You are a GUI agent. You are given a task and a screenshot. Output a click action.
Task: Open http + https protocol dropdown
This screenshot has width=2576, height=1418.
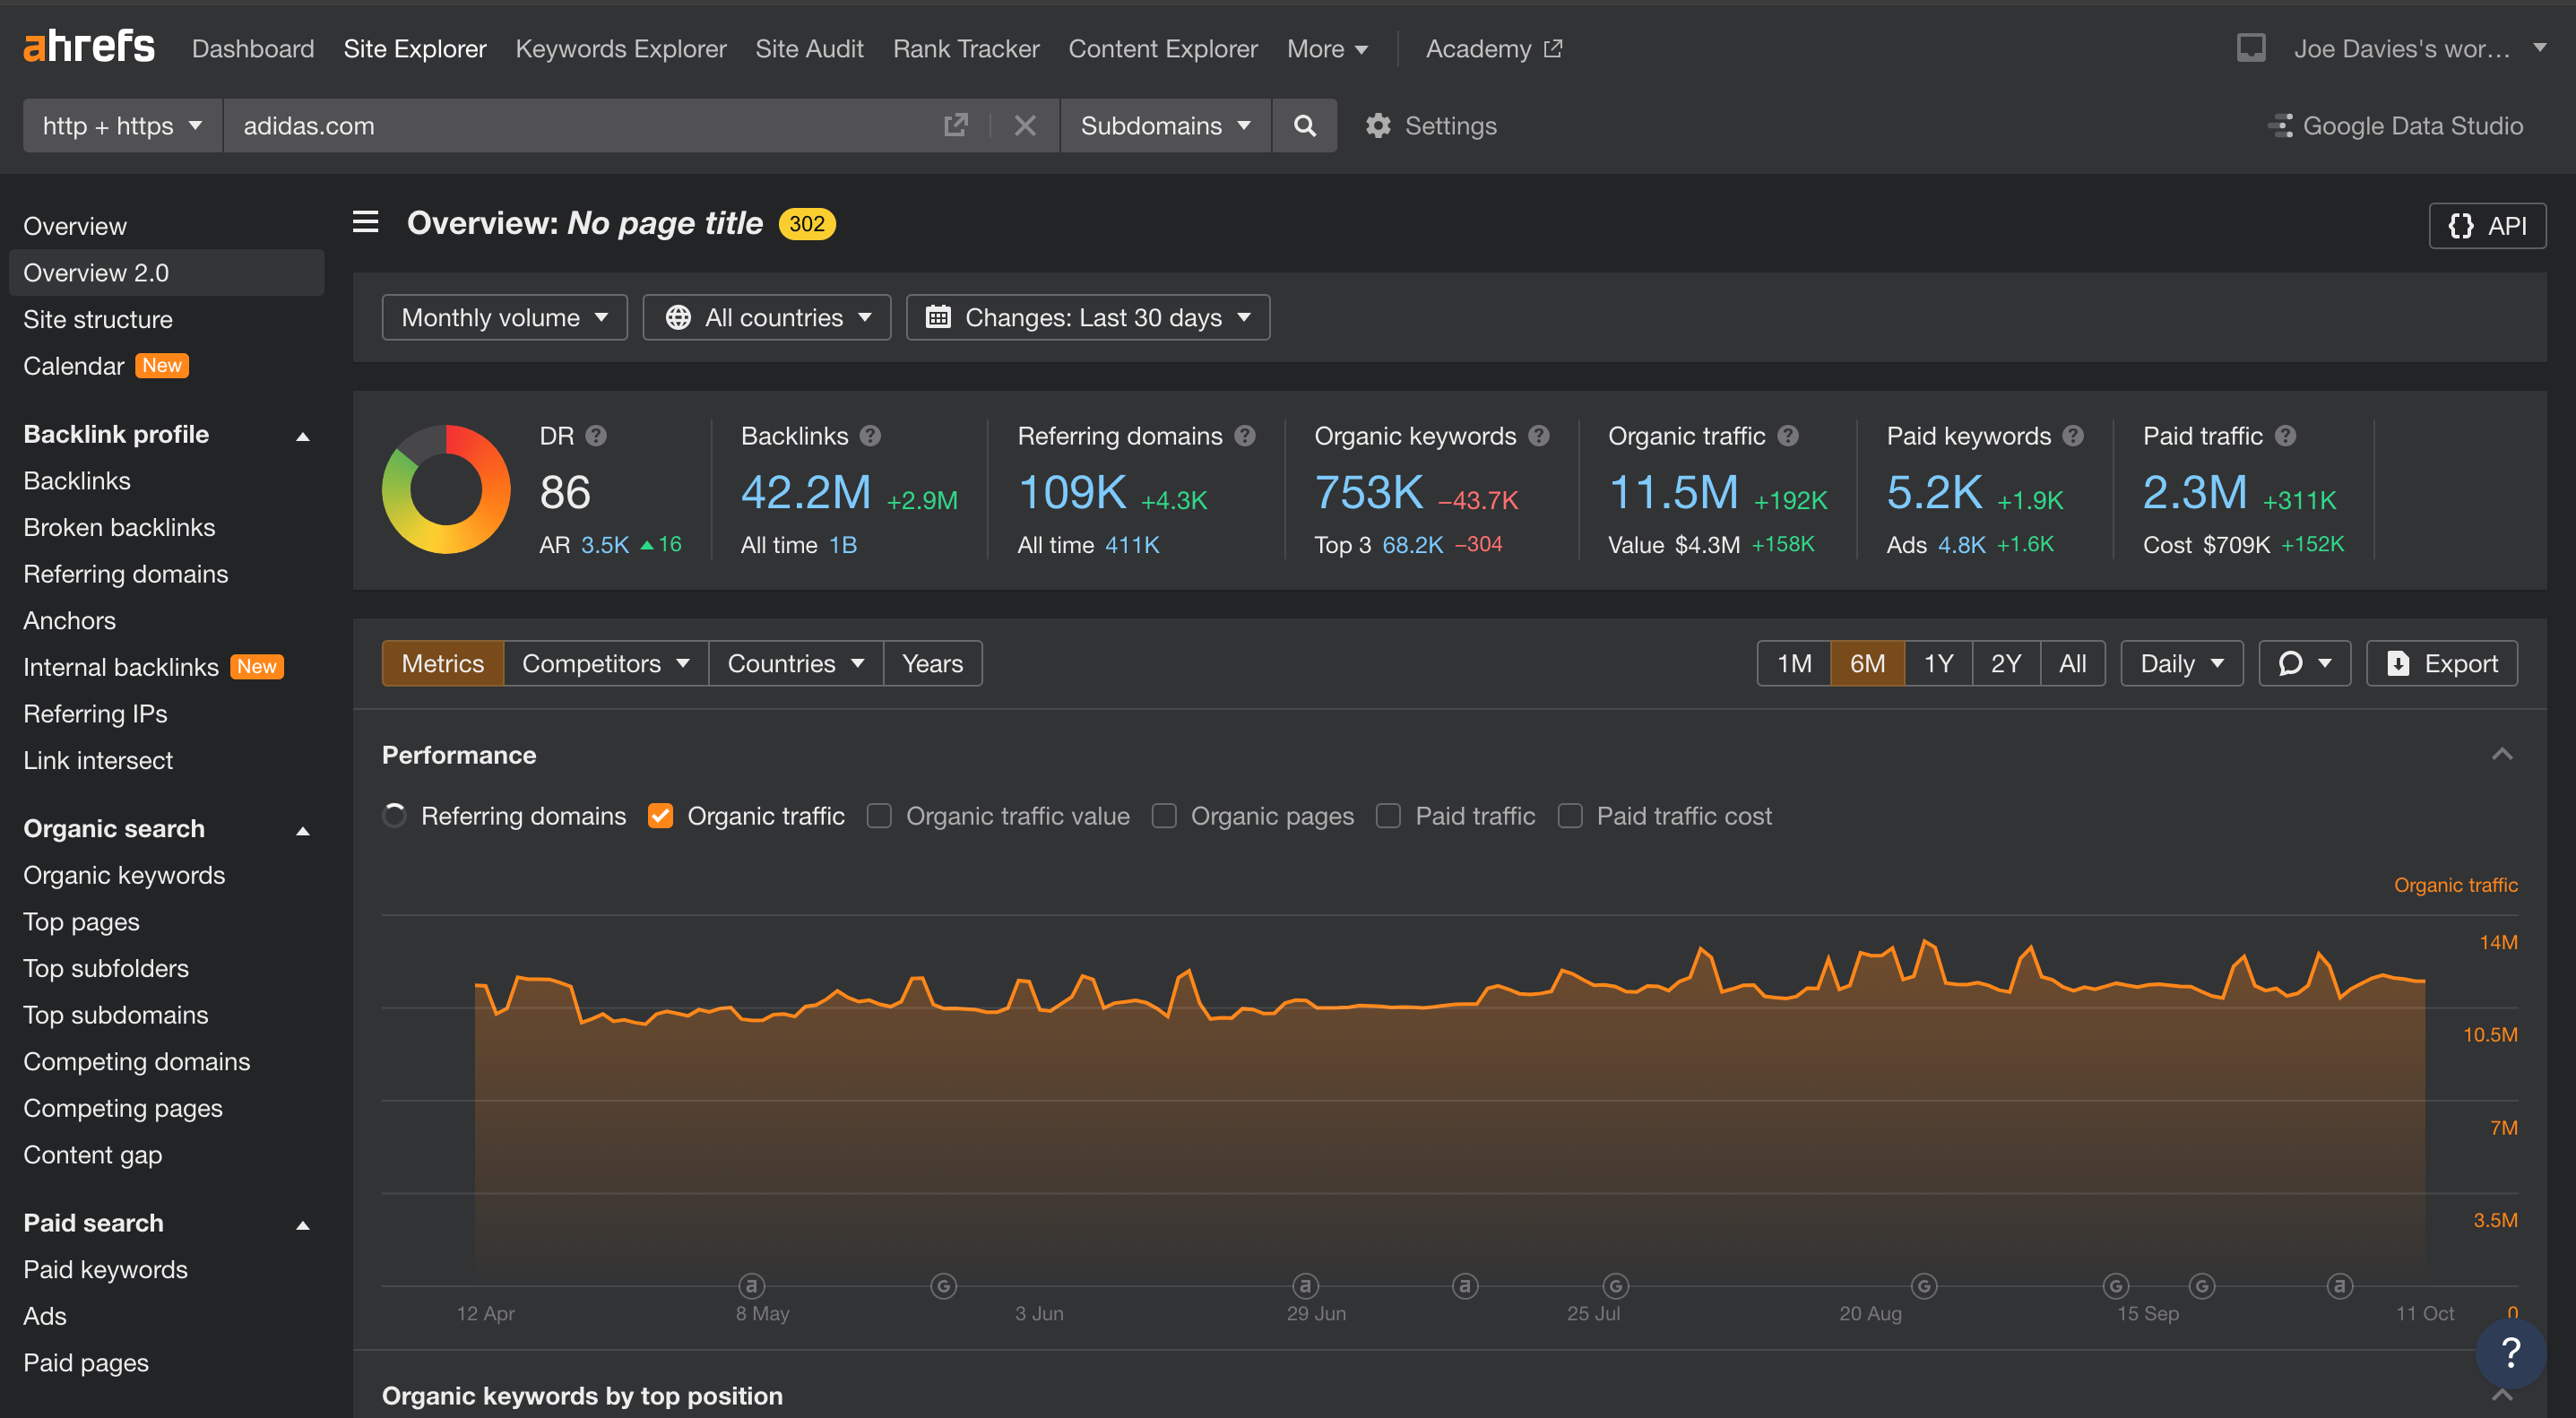click(122, 125)
